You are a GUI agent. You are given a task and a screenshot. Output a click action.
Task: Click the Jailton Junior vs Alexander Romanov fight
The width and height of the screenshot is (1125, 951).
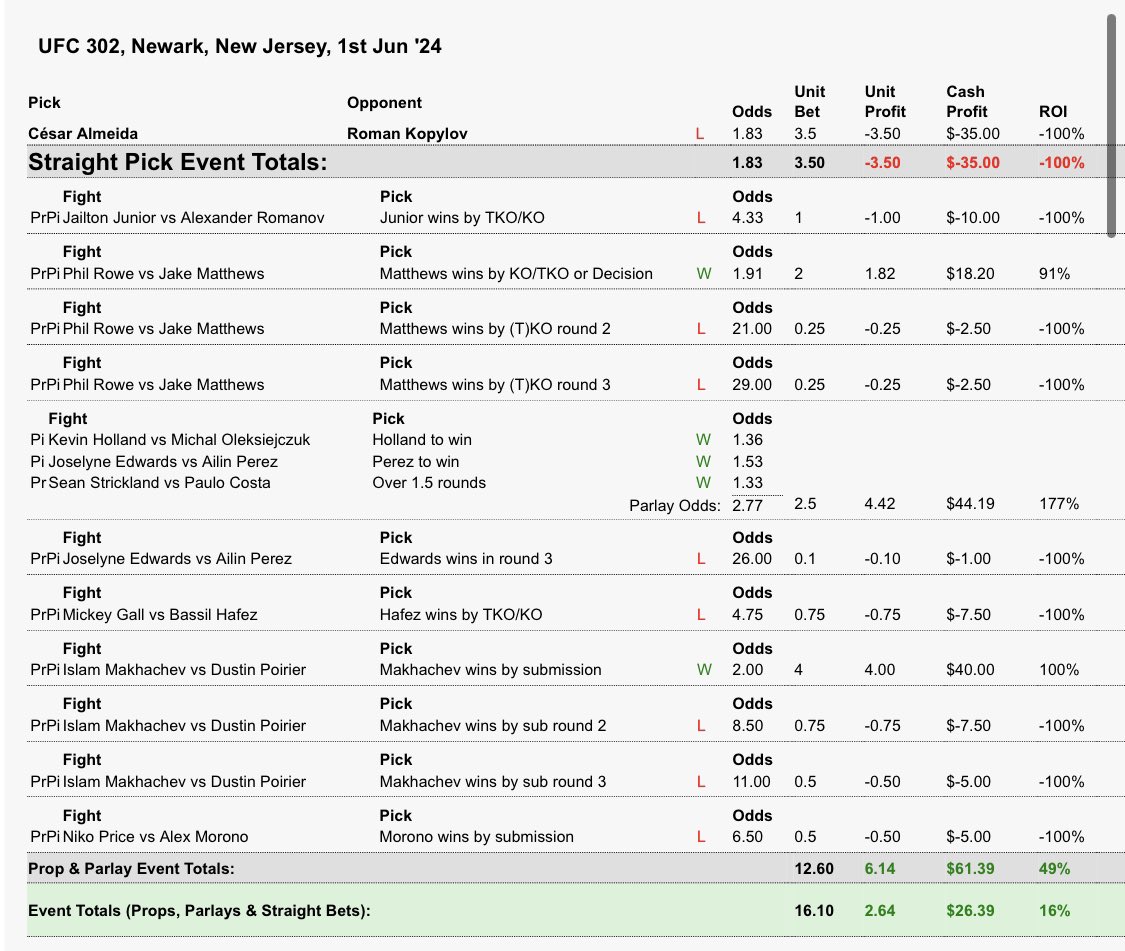pyautogui.click(x=193, y=218)
